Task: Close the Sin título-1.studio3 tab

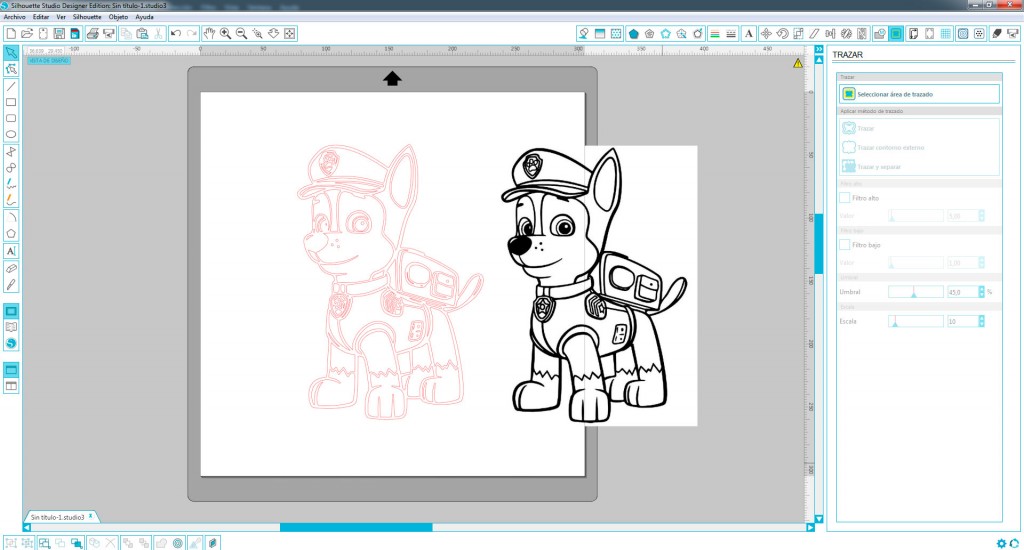Action: 91,516
